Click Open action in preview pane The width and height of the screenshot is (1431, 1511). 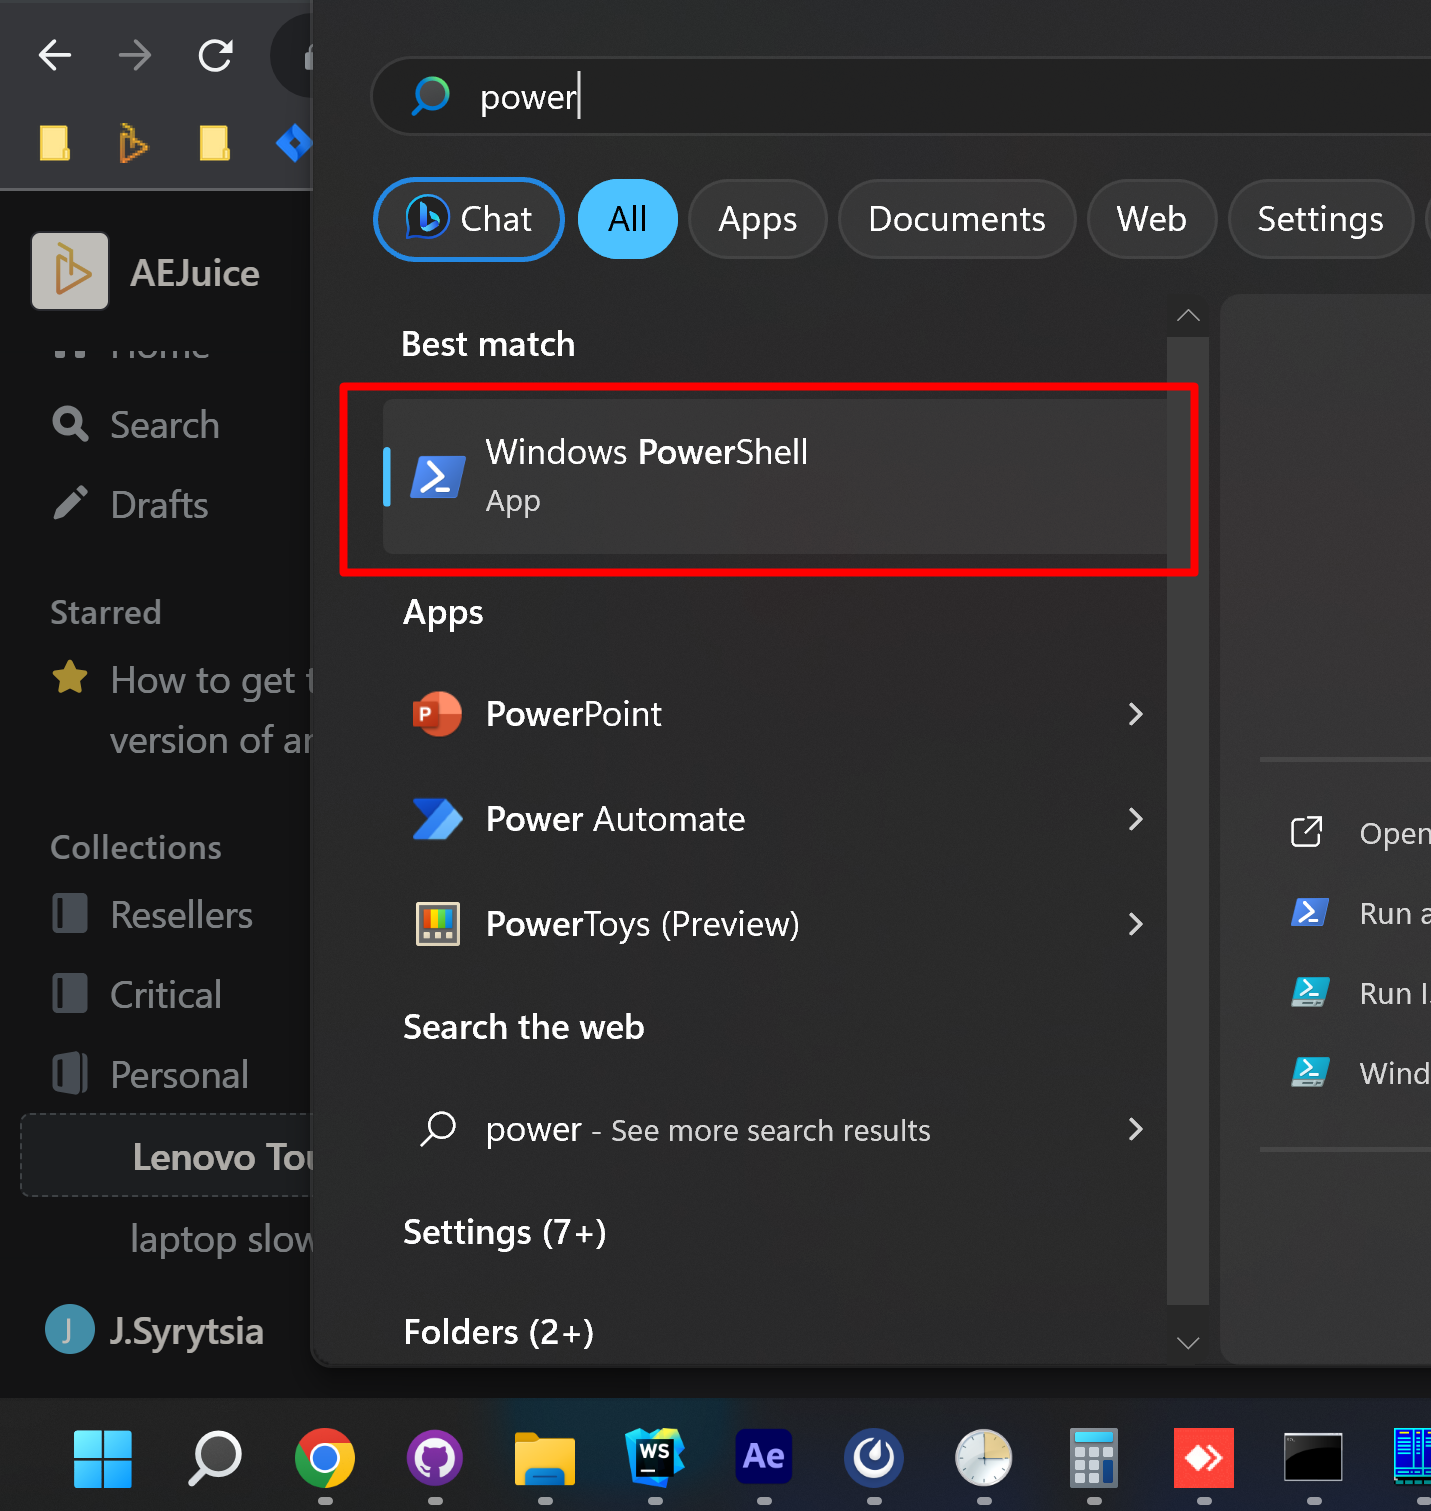click(x=1360, y=833)
